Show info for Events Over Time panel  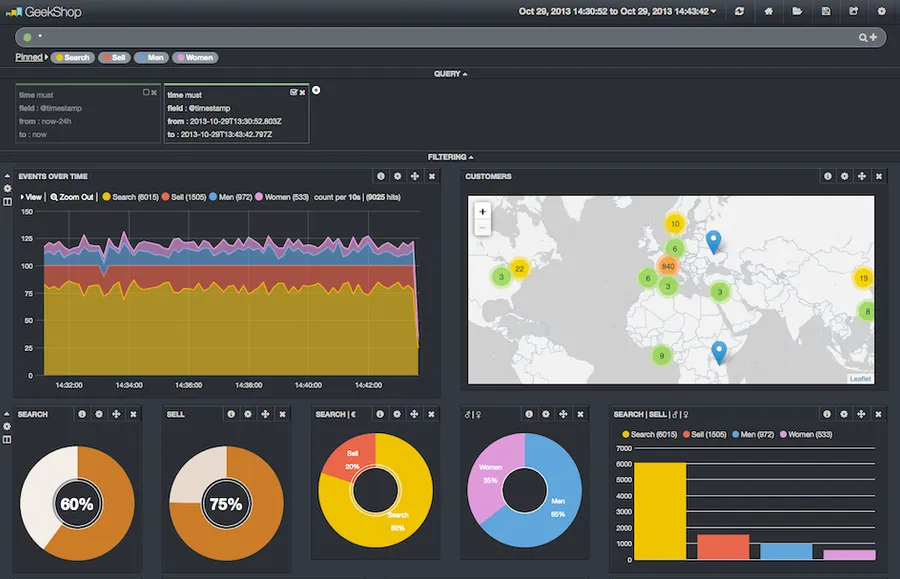click(x=381, y=176)
